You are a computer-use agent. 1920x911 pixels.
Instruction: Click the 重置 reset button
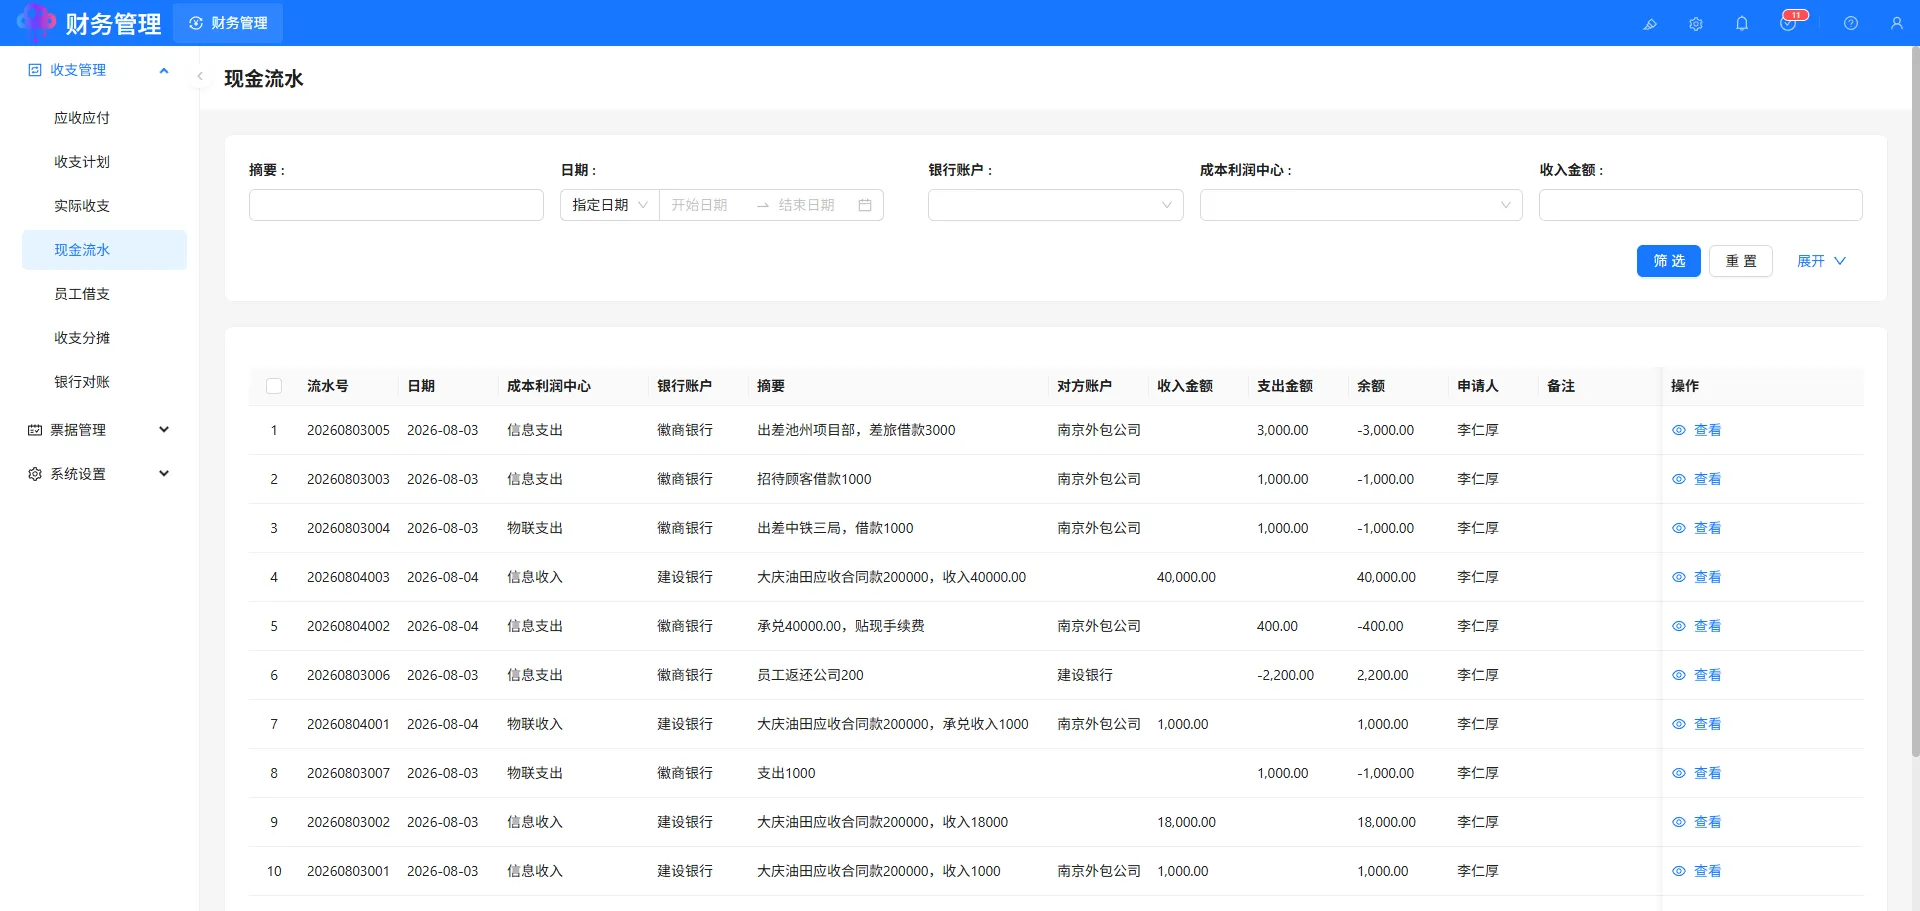(1740, 261)
